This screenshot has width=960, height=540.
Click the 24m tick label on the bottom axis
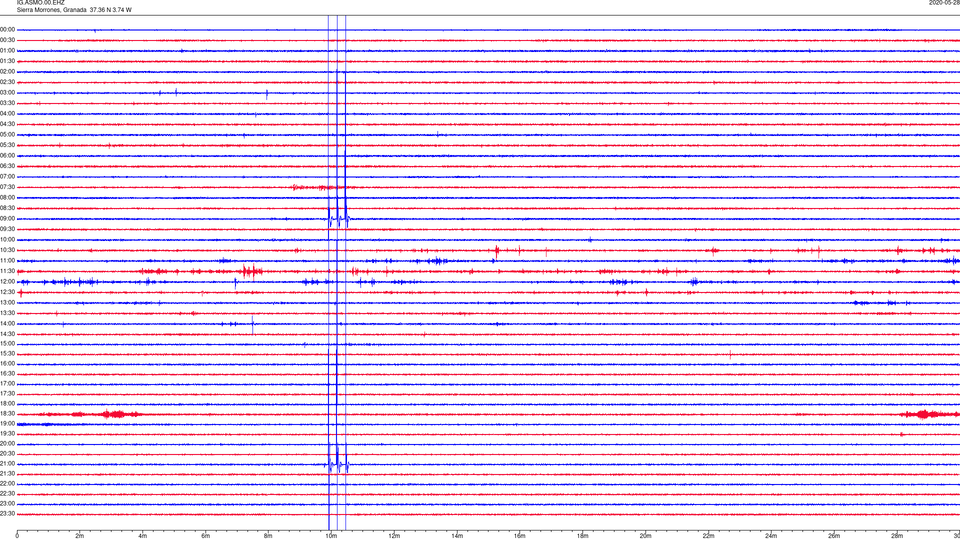click(x=771, y=536)
